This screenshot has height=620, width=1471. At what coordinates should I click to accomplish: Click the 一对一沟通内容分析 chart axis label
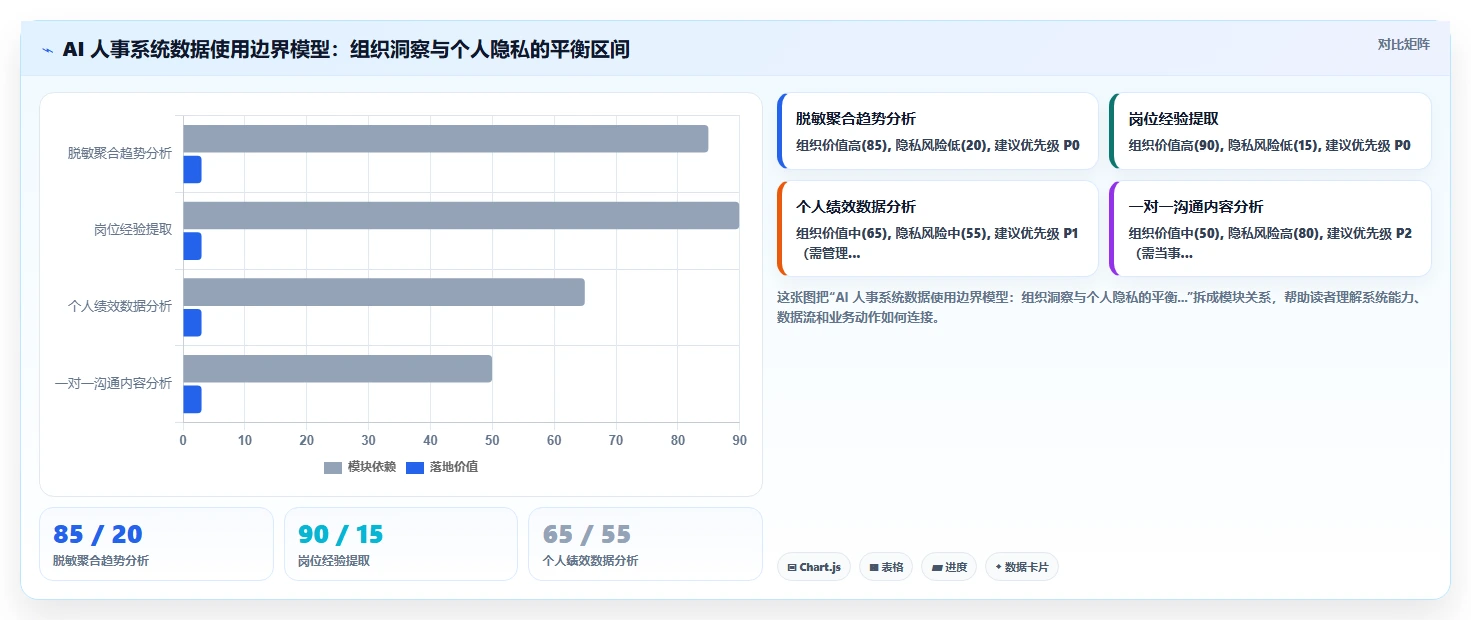pos(113,383)
